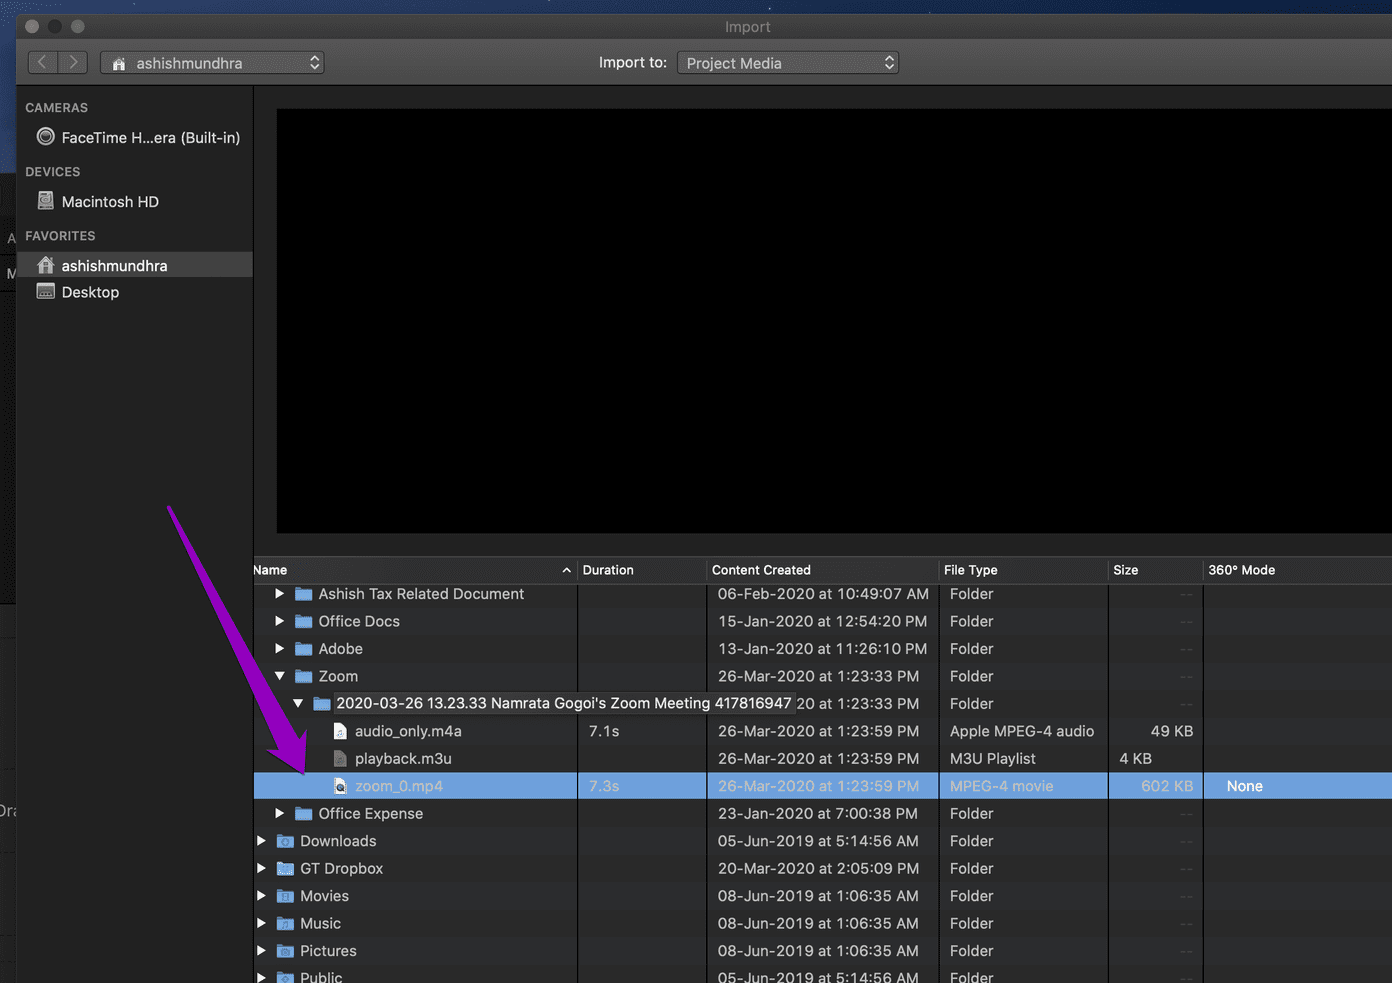This screenshot has width=1392, height=983.
Task: Click Ashish Tax Related Document folder icon
Action: coord(304,594)
